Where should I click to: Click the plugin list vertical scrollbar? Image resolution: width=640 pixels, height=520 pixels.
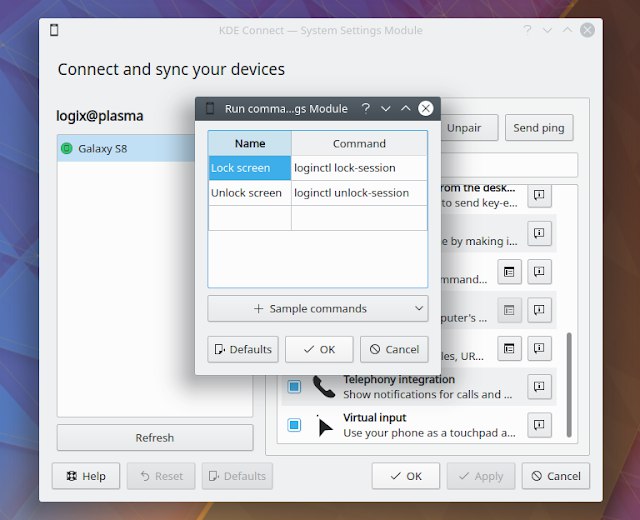pyautogui.click(x=569, y=385)
